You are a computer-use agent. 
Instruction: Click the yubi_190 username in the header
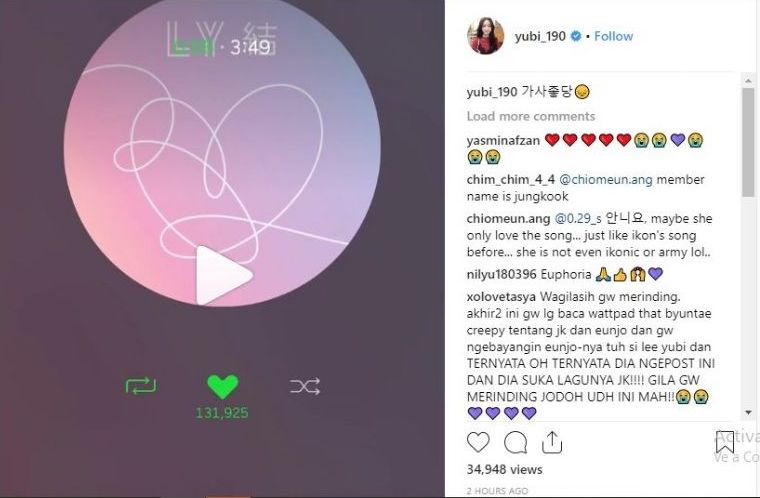(x=540, y=36)
